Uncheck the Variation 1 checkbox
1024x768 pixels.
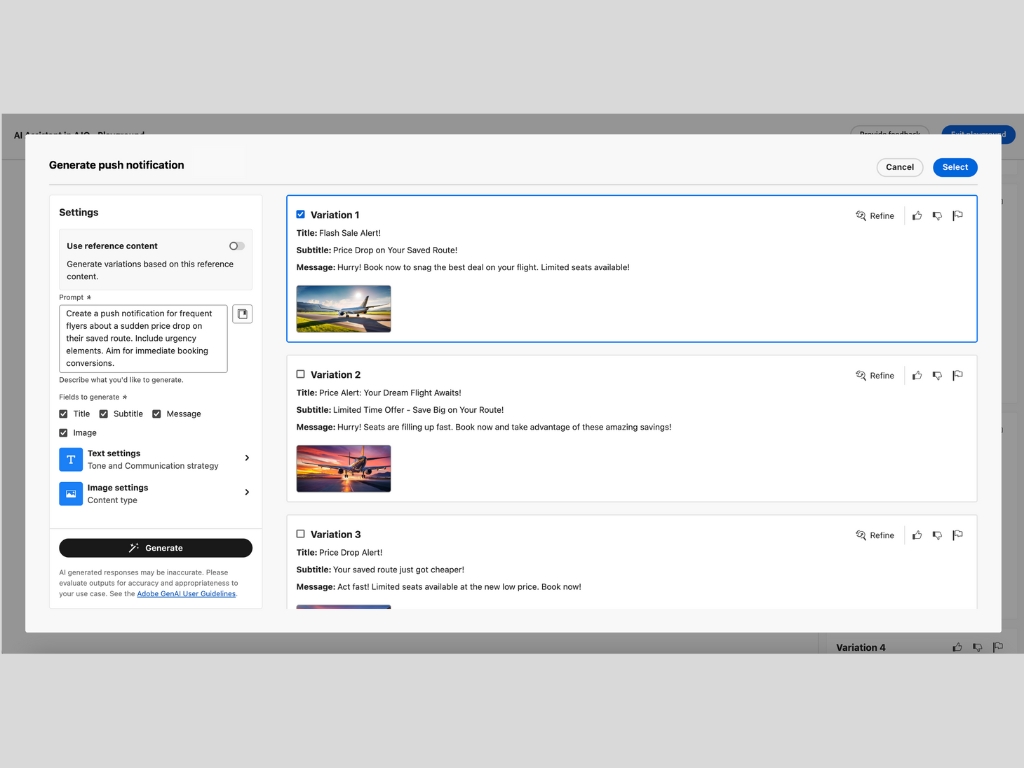pyautogui.click(x=301, y=214)
